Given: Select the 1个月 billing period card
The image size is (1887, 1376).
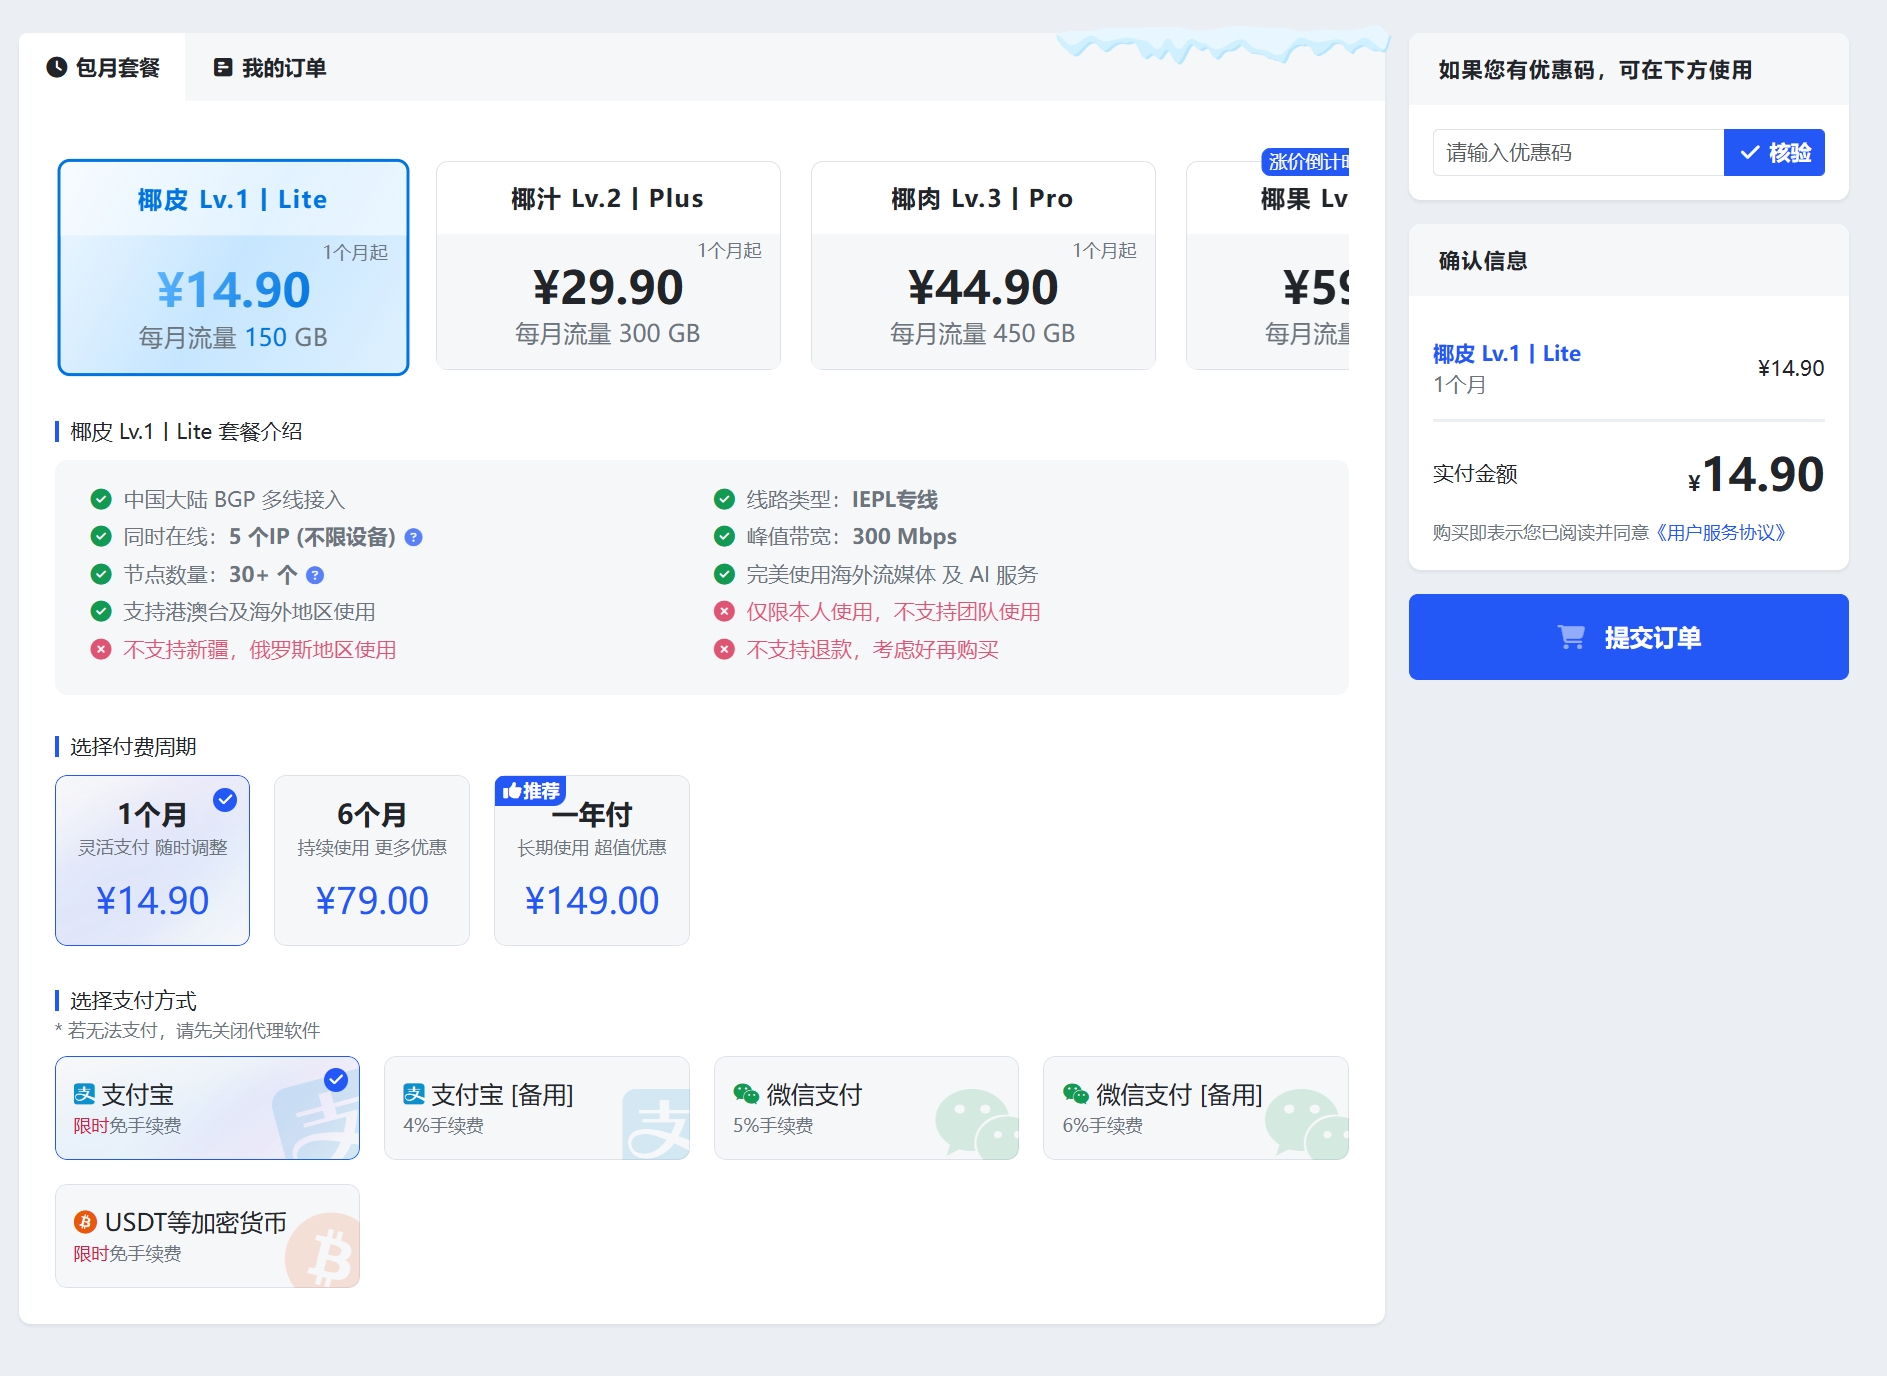Looking at the screenshot, I should 152,860.
